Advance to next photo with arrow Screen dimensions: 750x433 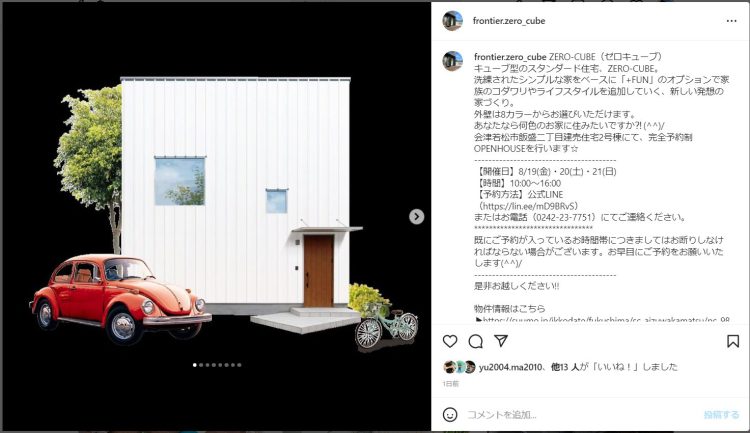[417, 217]
